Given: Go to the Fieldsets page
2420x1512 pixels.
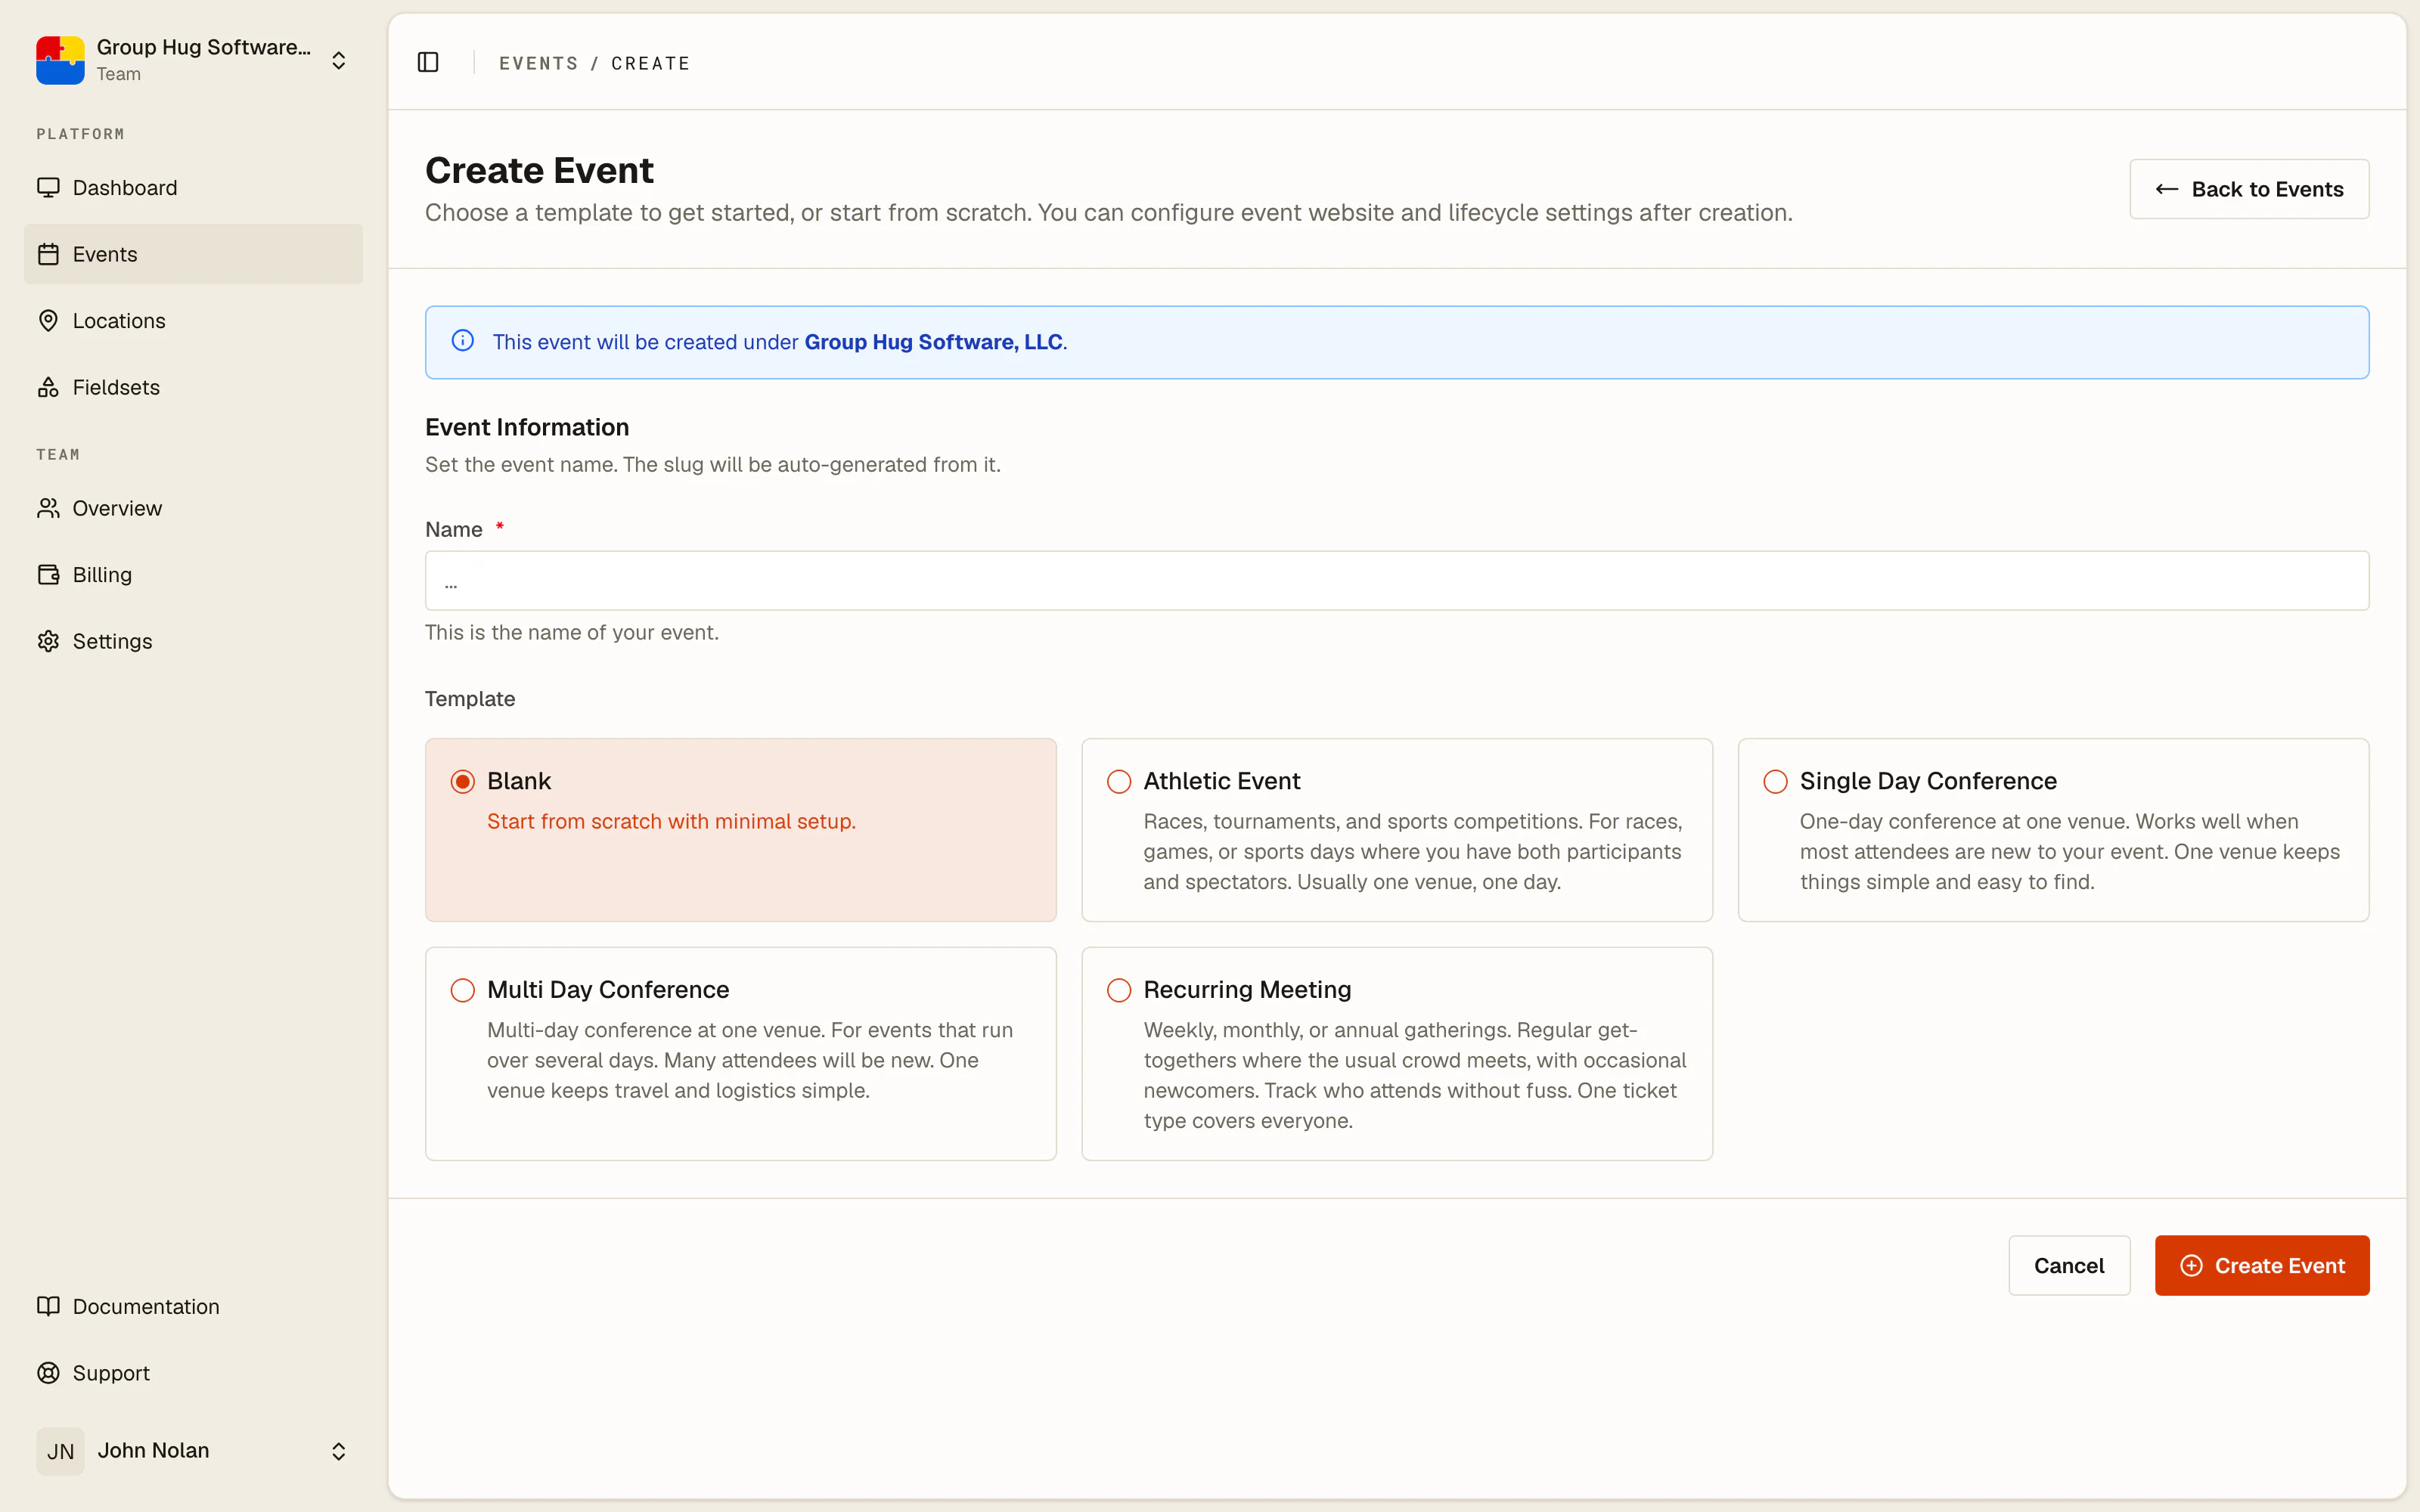Looking at the screenshot, I should 193,387.
